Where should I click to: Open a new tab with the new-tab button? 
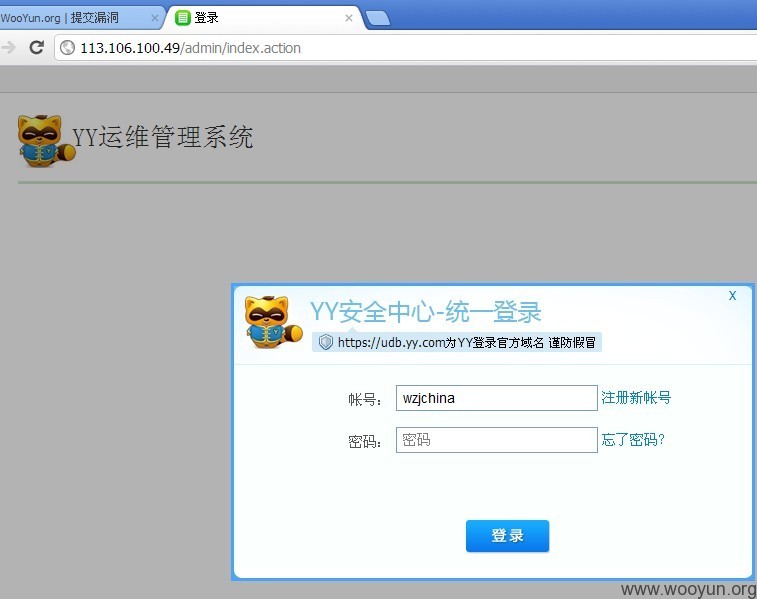click(x=378, y=18)
